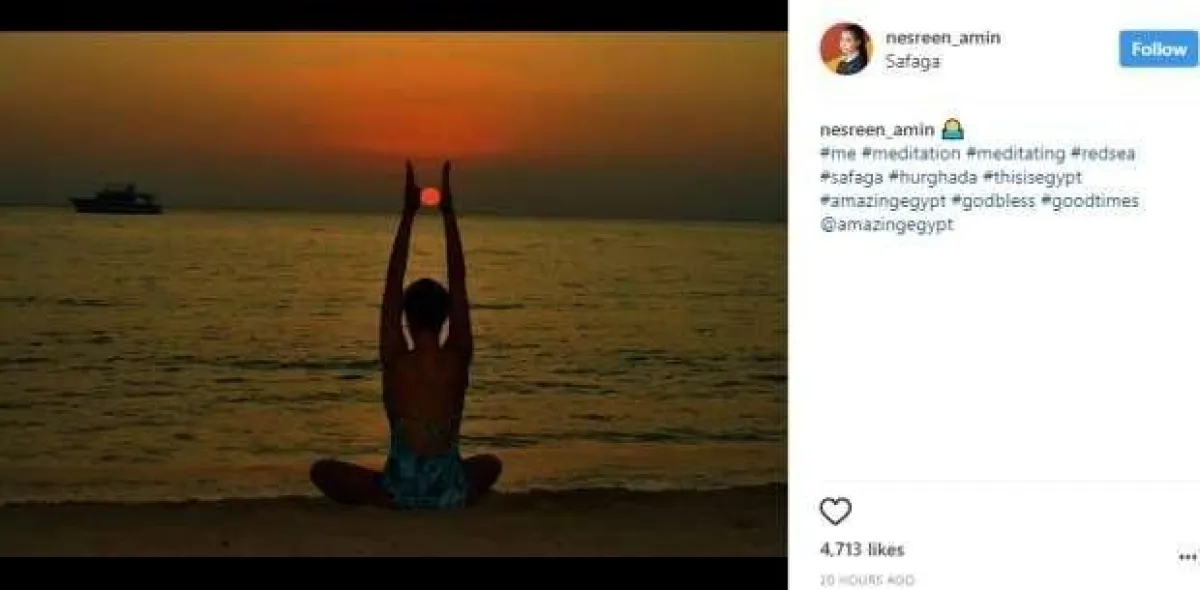1200x590 pixels.
Task: Like the post with the heart icon
Action: coord(835,512)
